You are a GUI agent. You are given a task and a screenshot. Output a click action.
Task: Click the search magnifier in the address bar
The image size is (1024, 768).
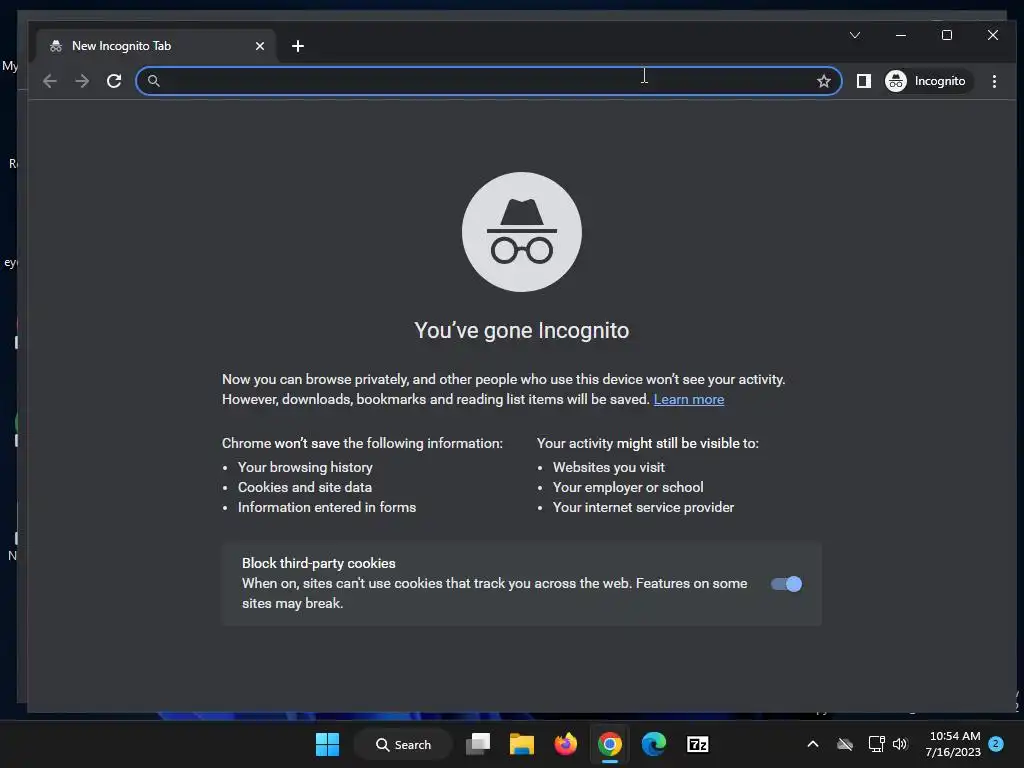coord(153,81)
